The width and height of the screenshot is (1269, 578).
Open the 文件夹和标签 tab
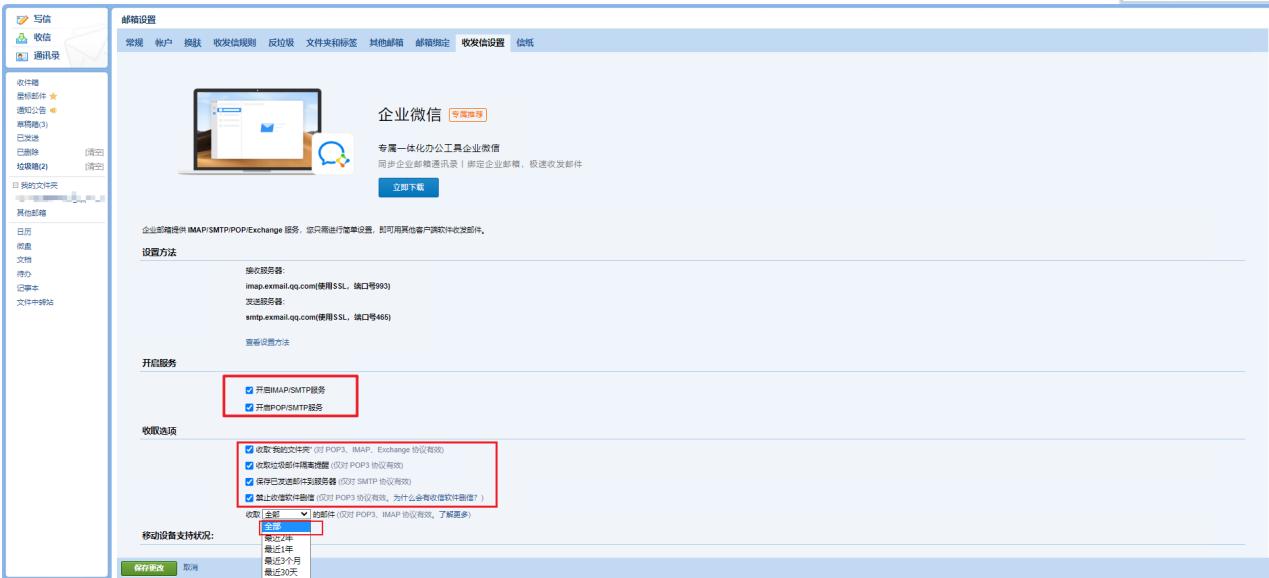pos(331,43)
